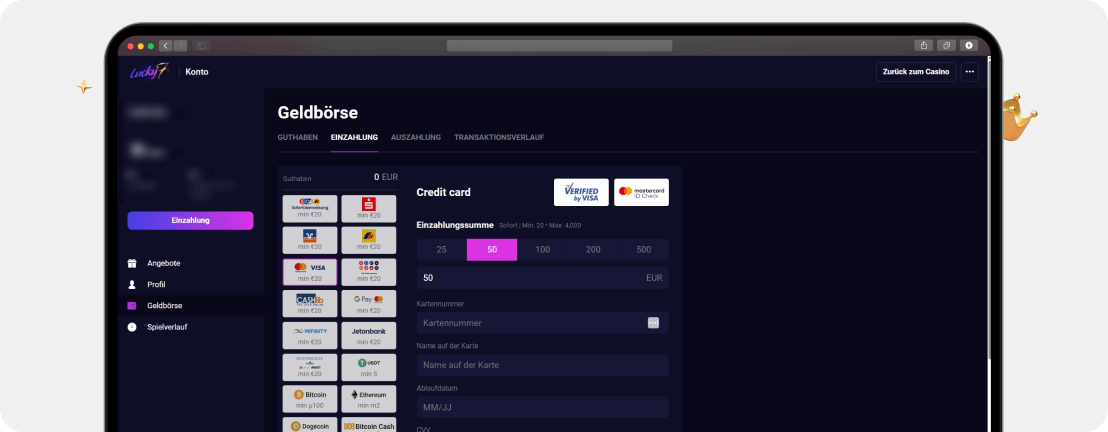This screenshot has width=1108, height=432.
Task: Click the browser back arrow button
Action: (x=165, y=45)
